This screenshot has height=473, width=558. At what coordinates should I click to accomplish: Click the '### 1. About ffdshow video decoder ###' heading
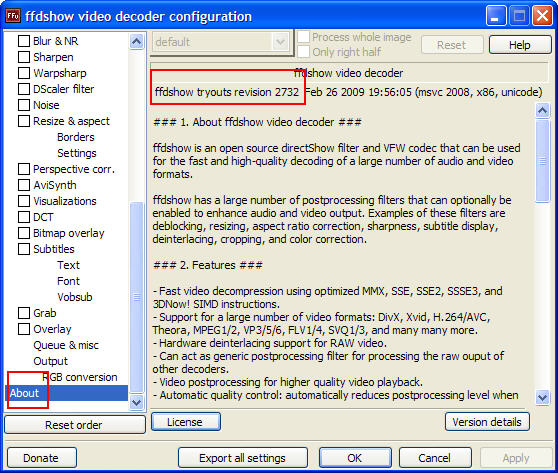(x=257, y=122)
